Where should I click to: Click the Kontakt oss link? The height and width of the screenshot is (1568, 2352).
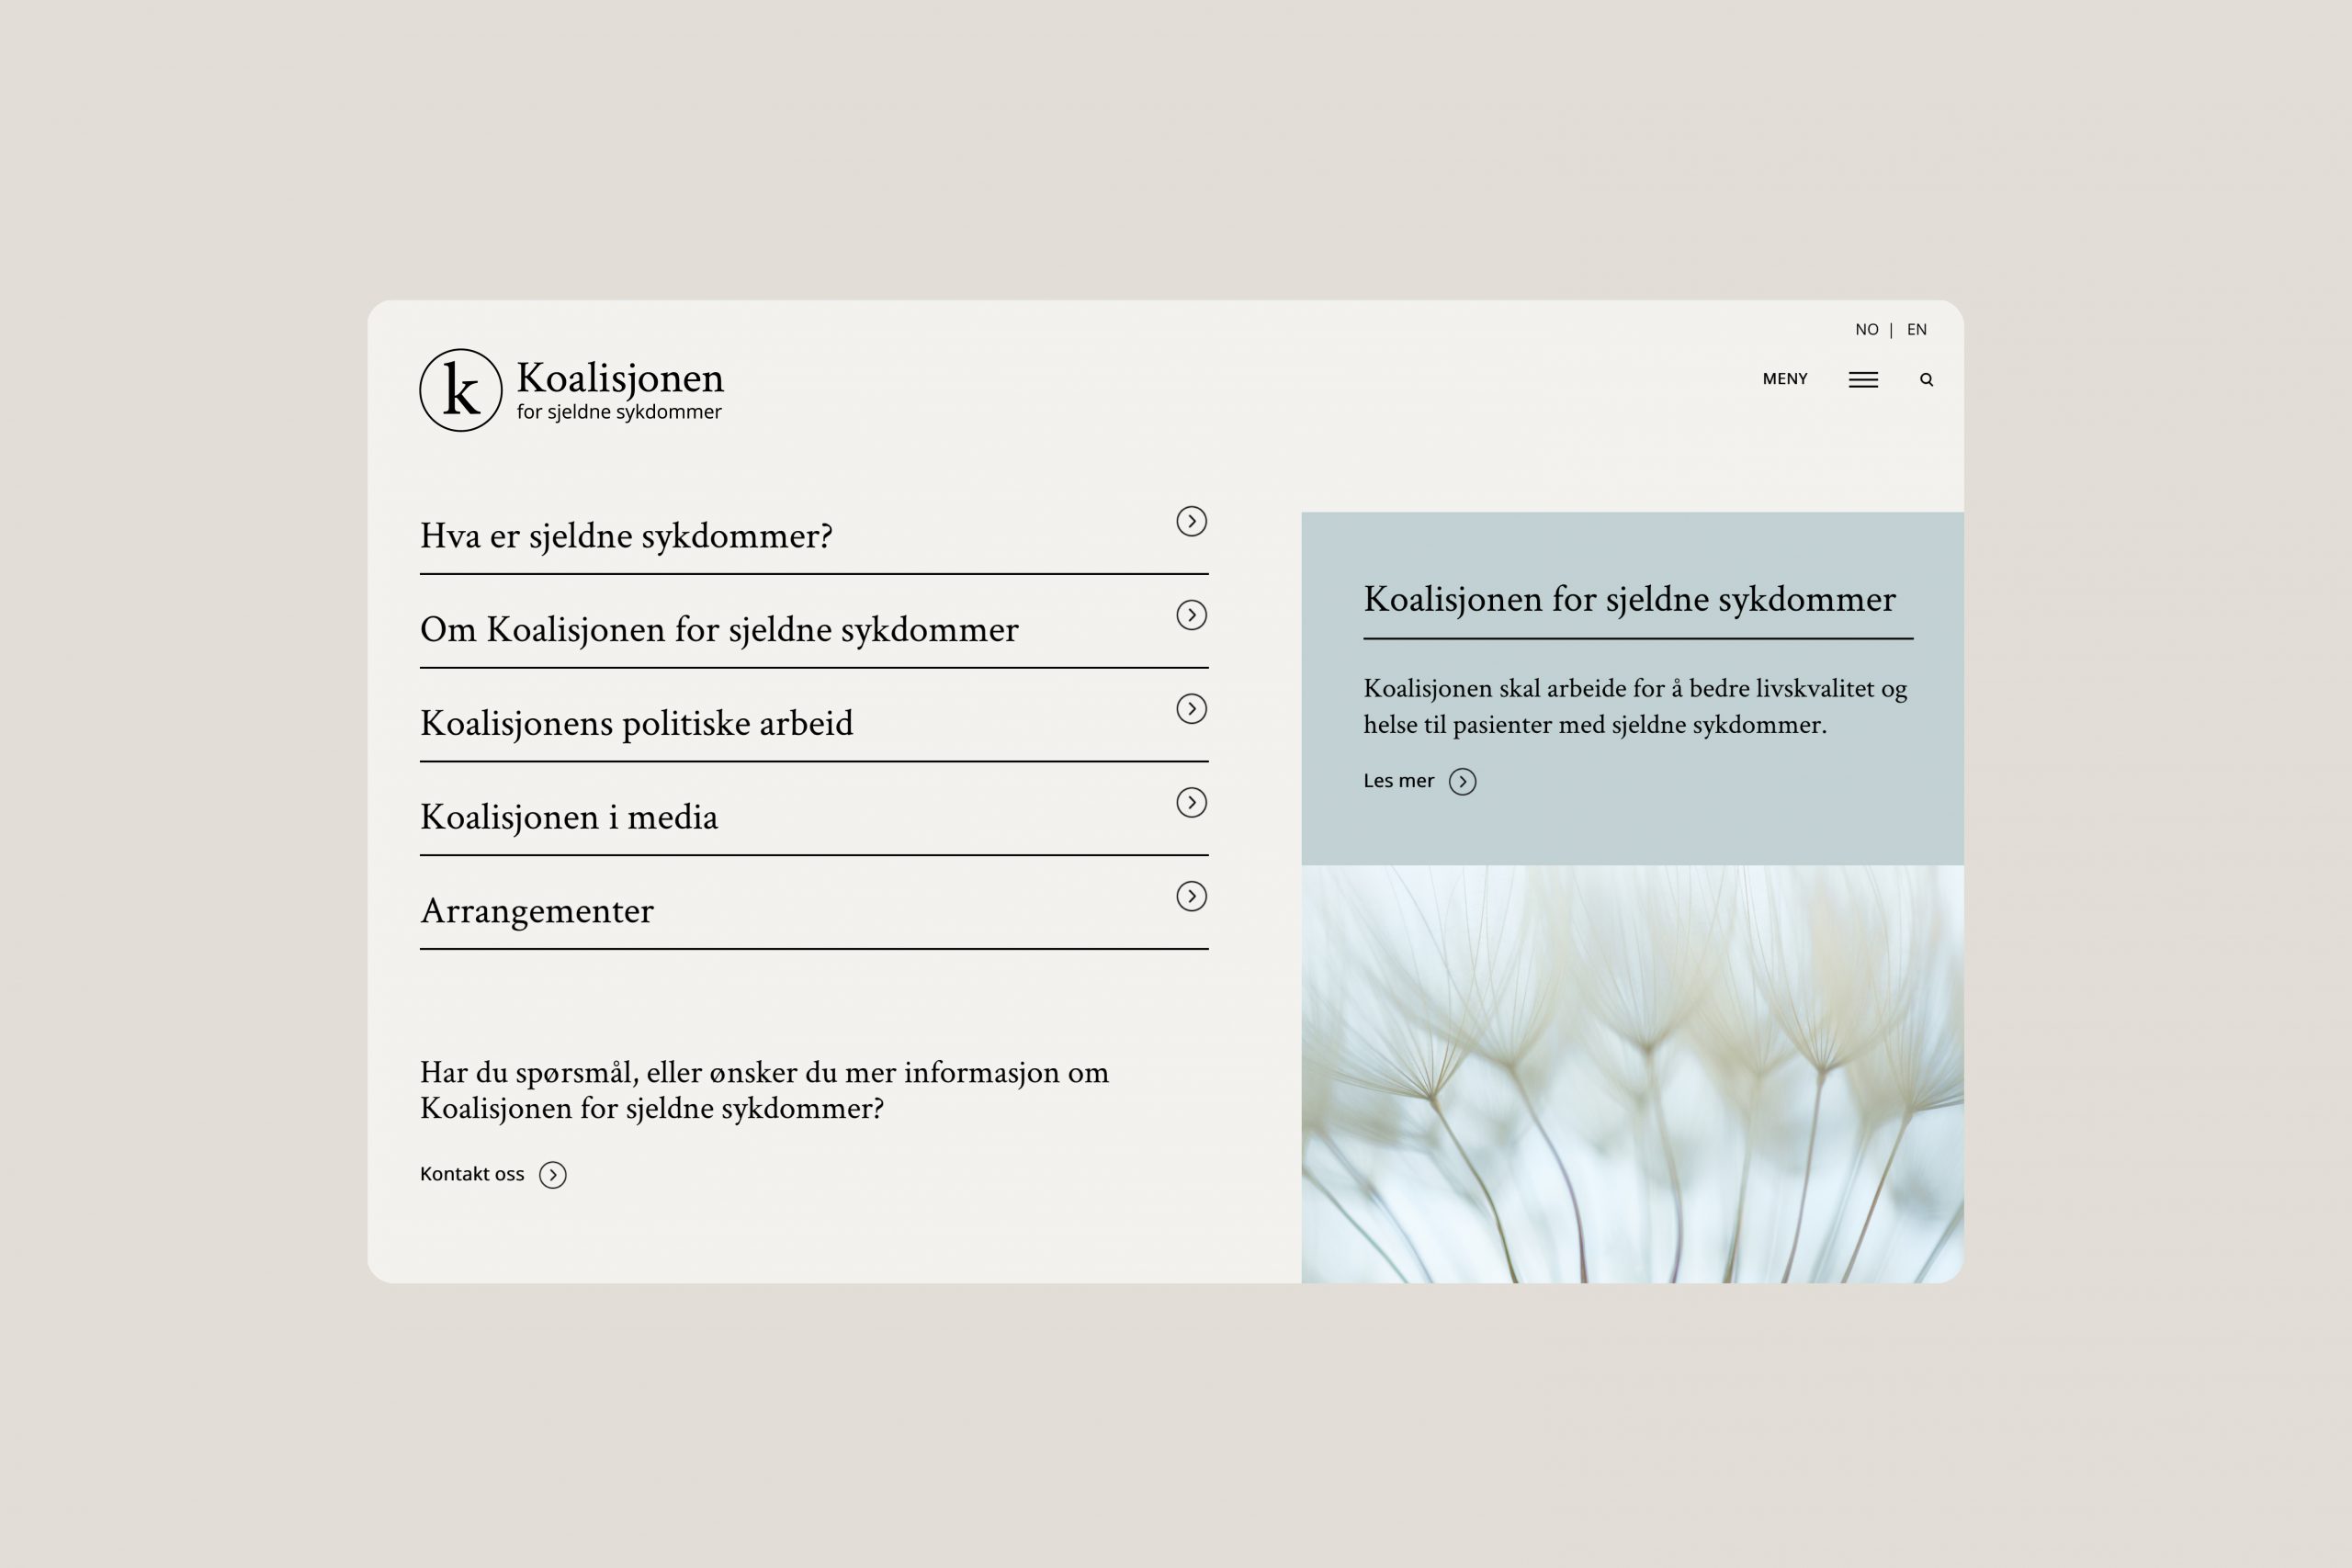(x=472, y=1174)
